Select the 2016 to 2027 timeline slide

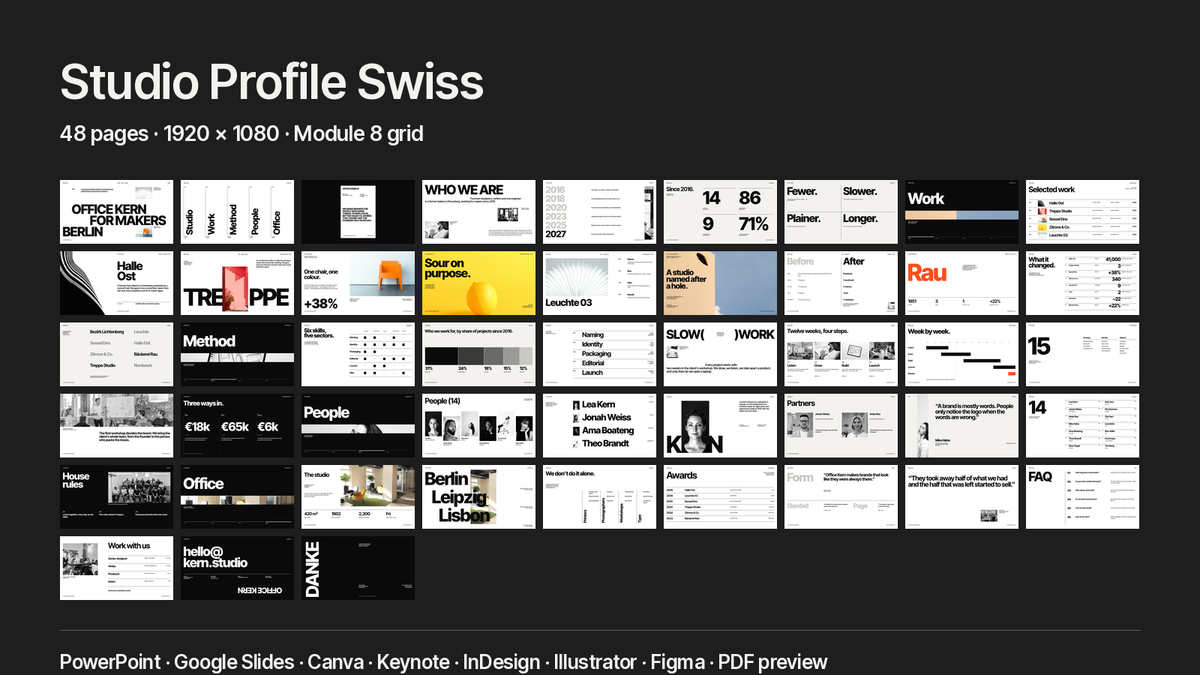pos(600,212)
